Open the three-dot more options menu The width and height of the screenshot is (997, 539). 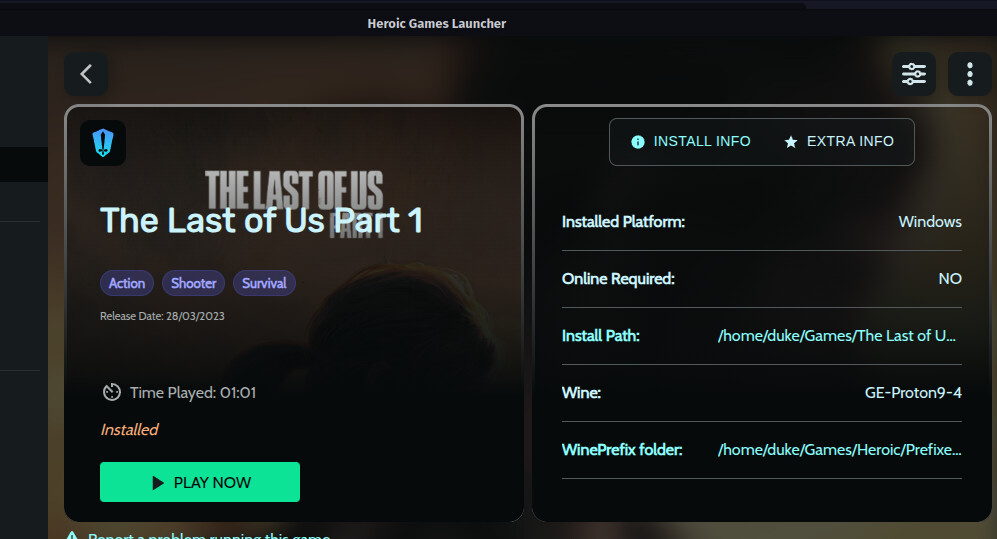(970, 74)
